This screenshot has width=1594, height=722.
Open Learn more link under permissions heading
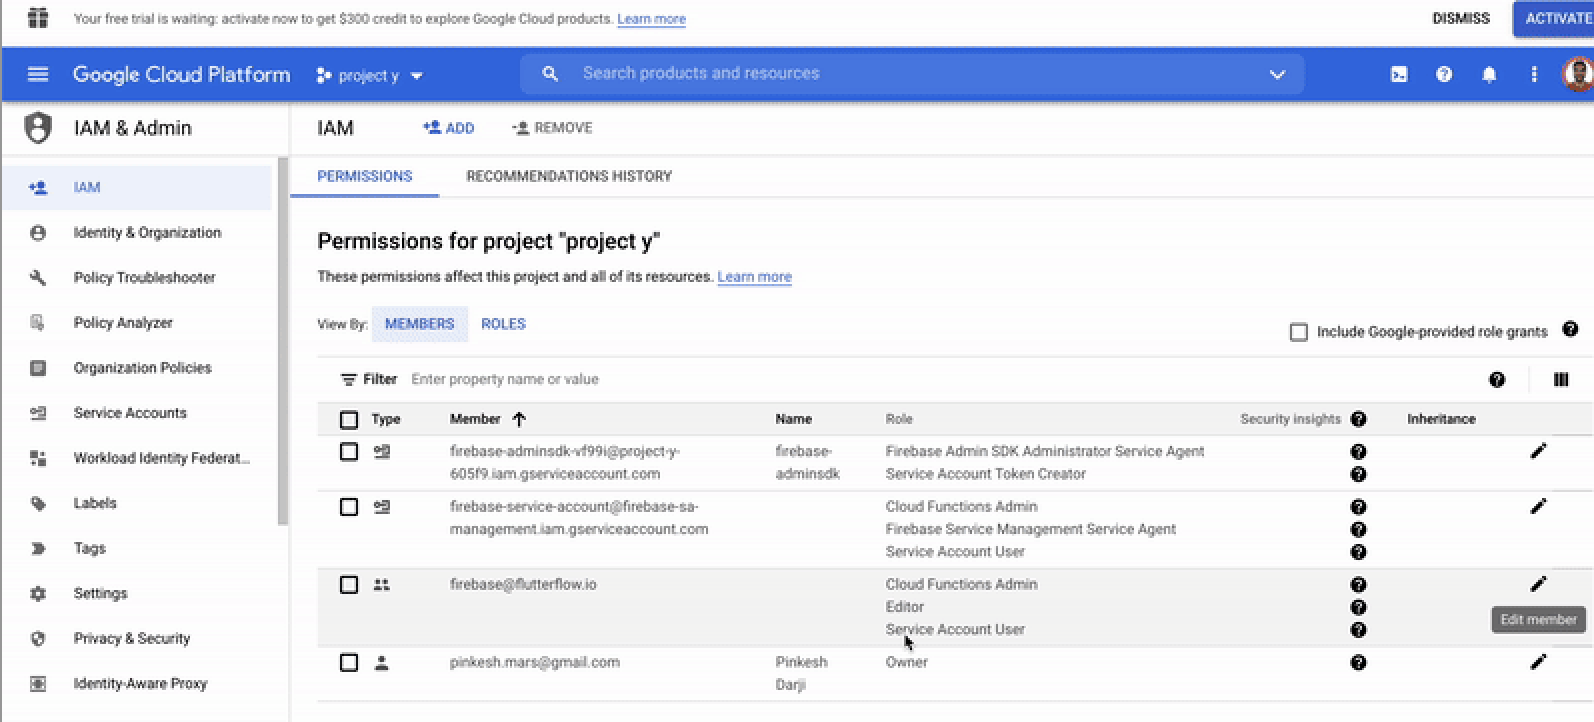tap(754, 277)
